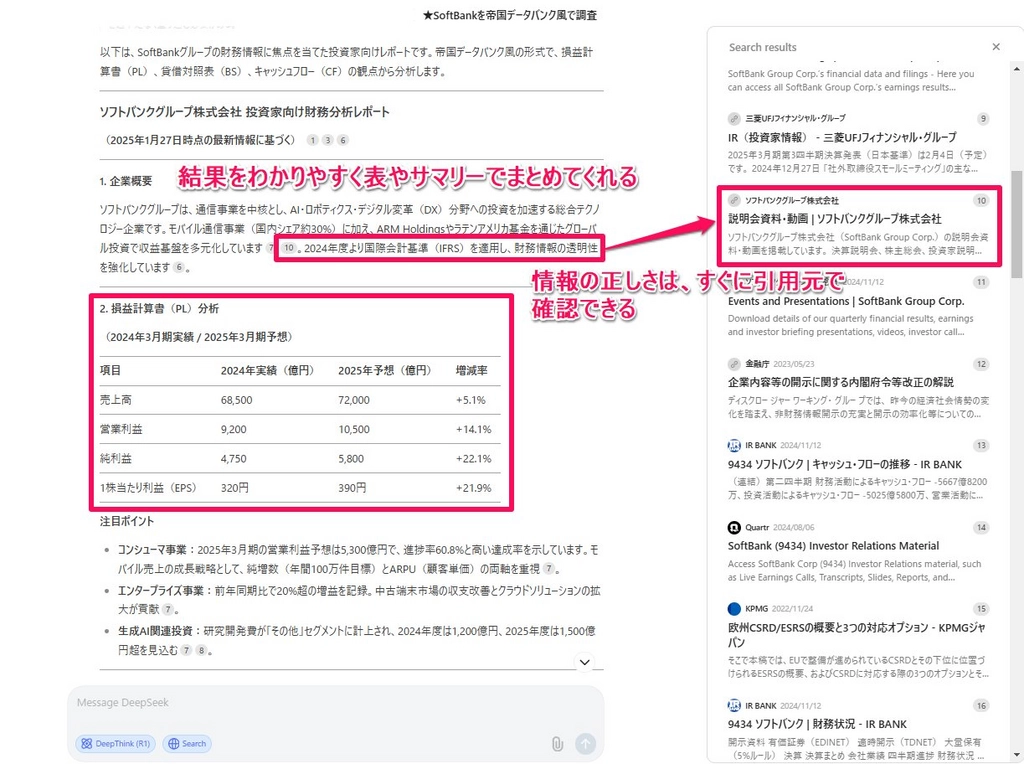
Task: Click the ソフトバンクグループ株式会社 source link favicon
Action: [734, 200]
